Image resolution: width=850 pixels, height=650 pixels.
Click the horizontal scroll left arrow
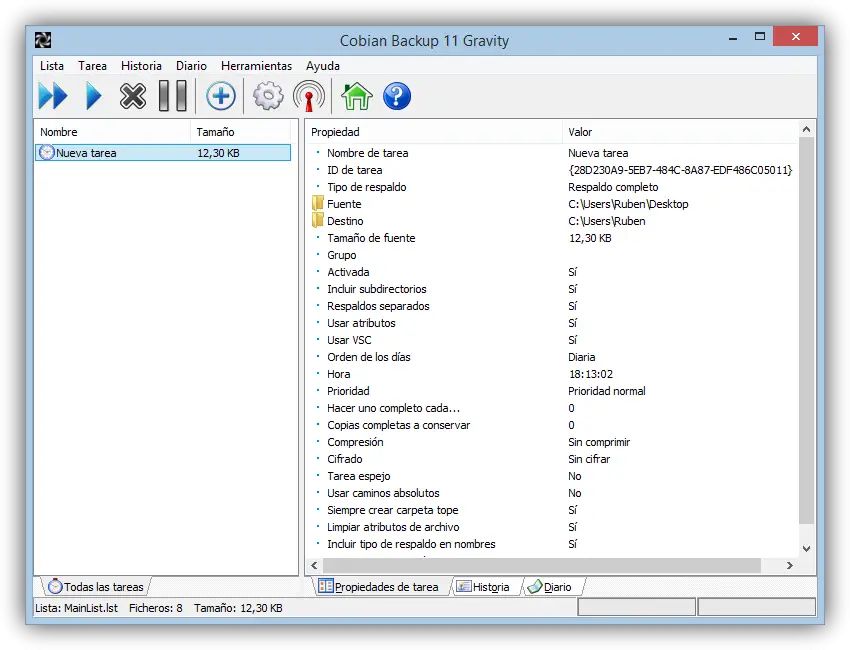(x=314, y=565)
